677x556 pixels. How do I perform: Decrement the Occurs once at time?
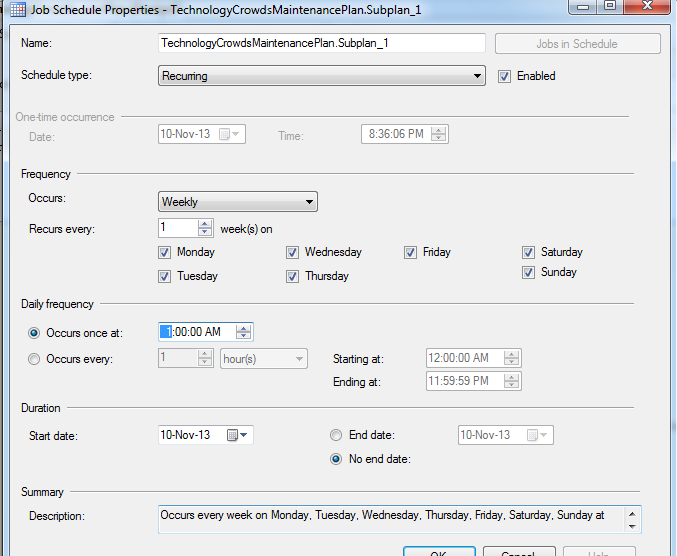coord(243,335)
